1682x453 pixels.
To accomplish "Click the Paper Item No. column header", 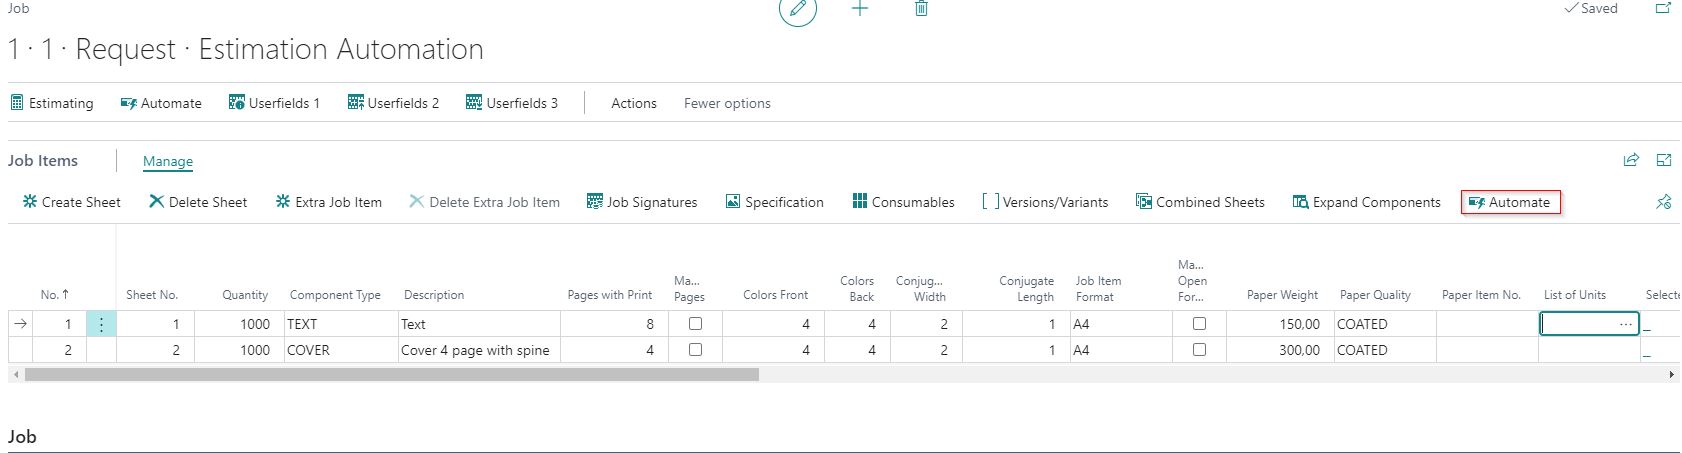I will click(1481, 295).
